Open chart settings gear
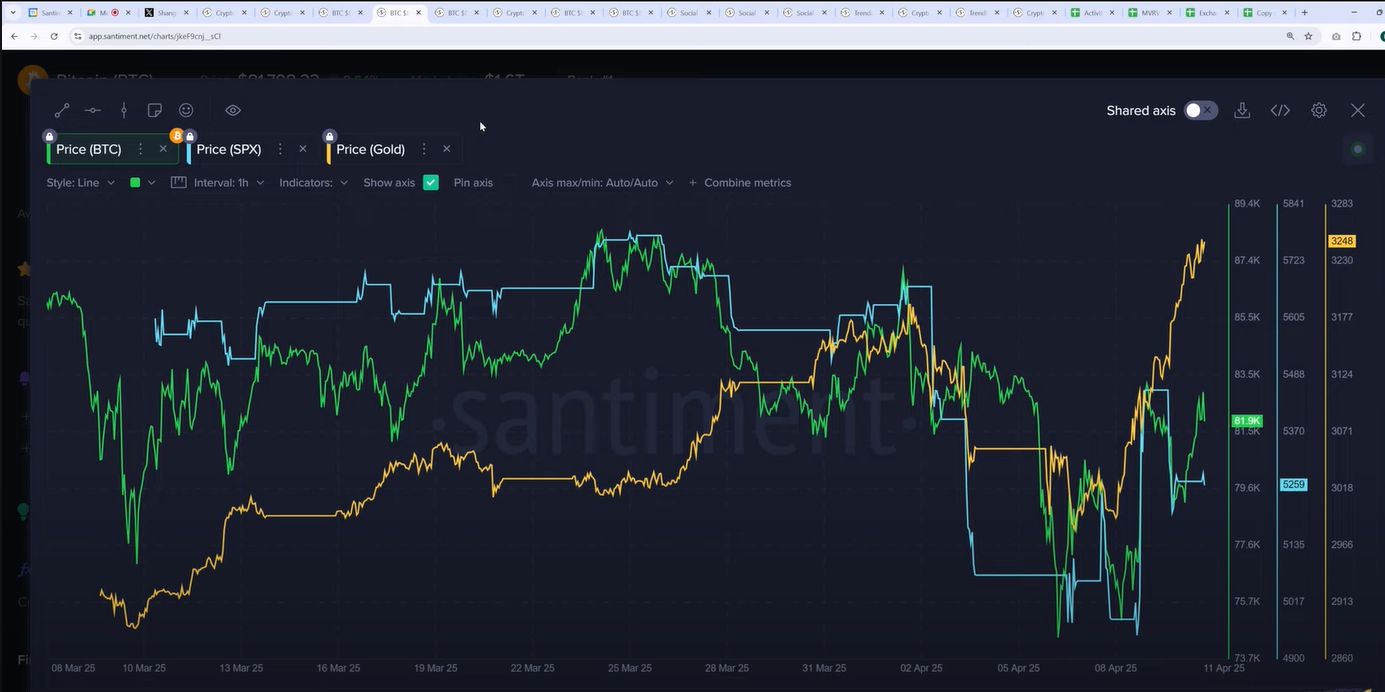 click(x=1319, y=111)
